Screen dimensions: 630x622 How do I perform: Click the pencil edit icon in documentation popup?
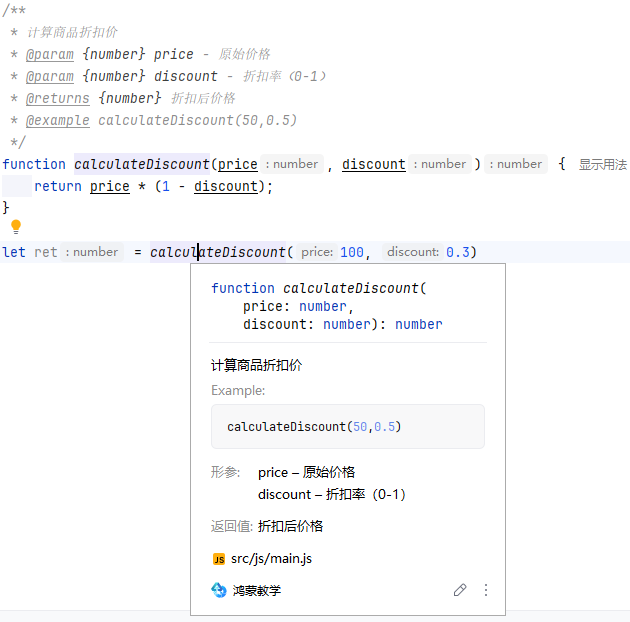tap(460, 590)
